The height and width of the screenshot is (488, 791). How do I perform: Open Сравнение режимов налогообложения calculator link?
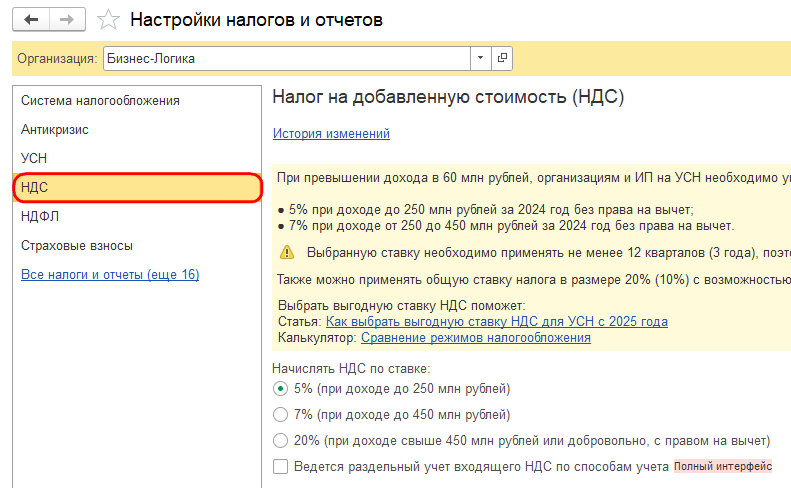tap(476, 338)
